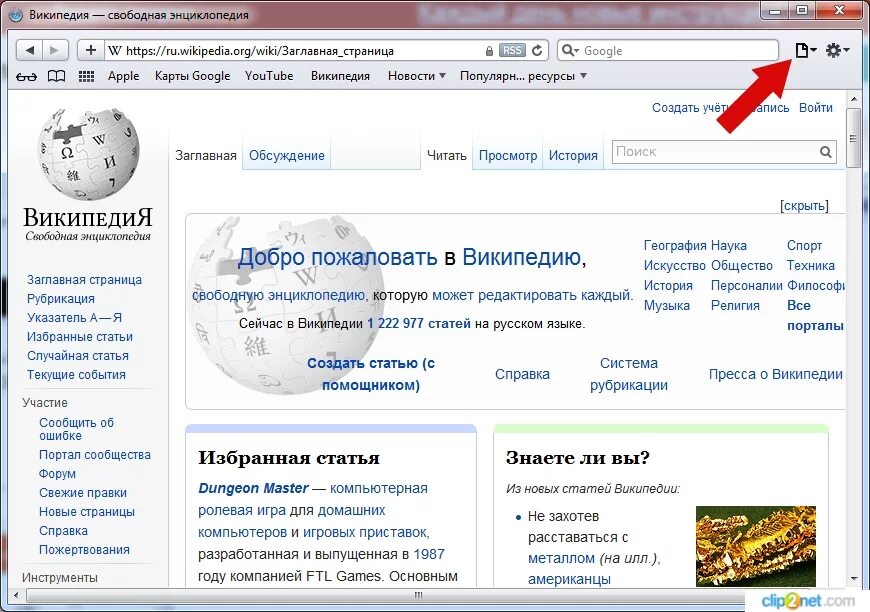Open the Наука portal link
This screenshot has height=612, width=870.
729,245
